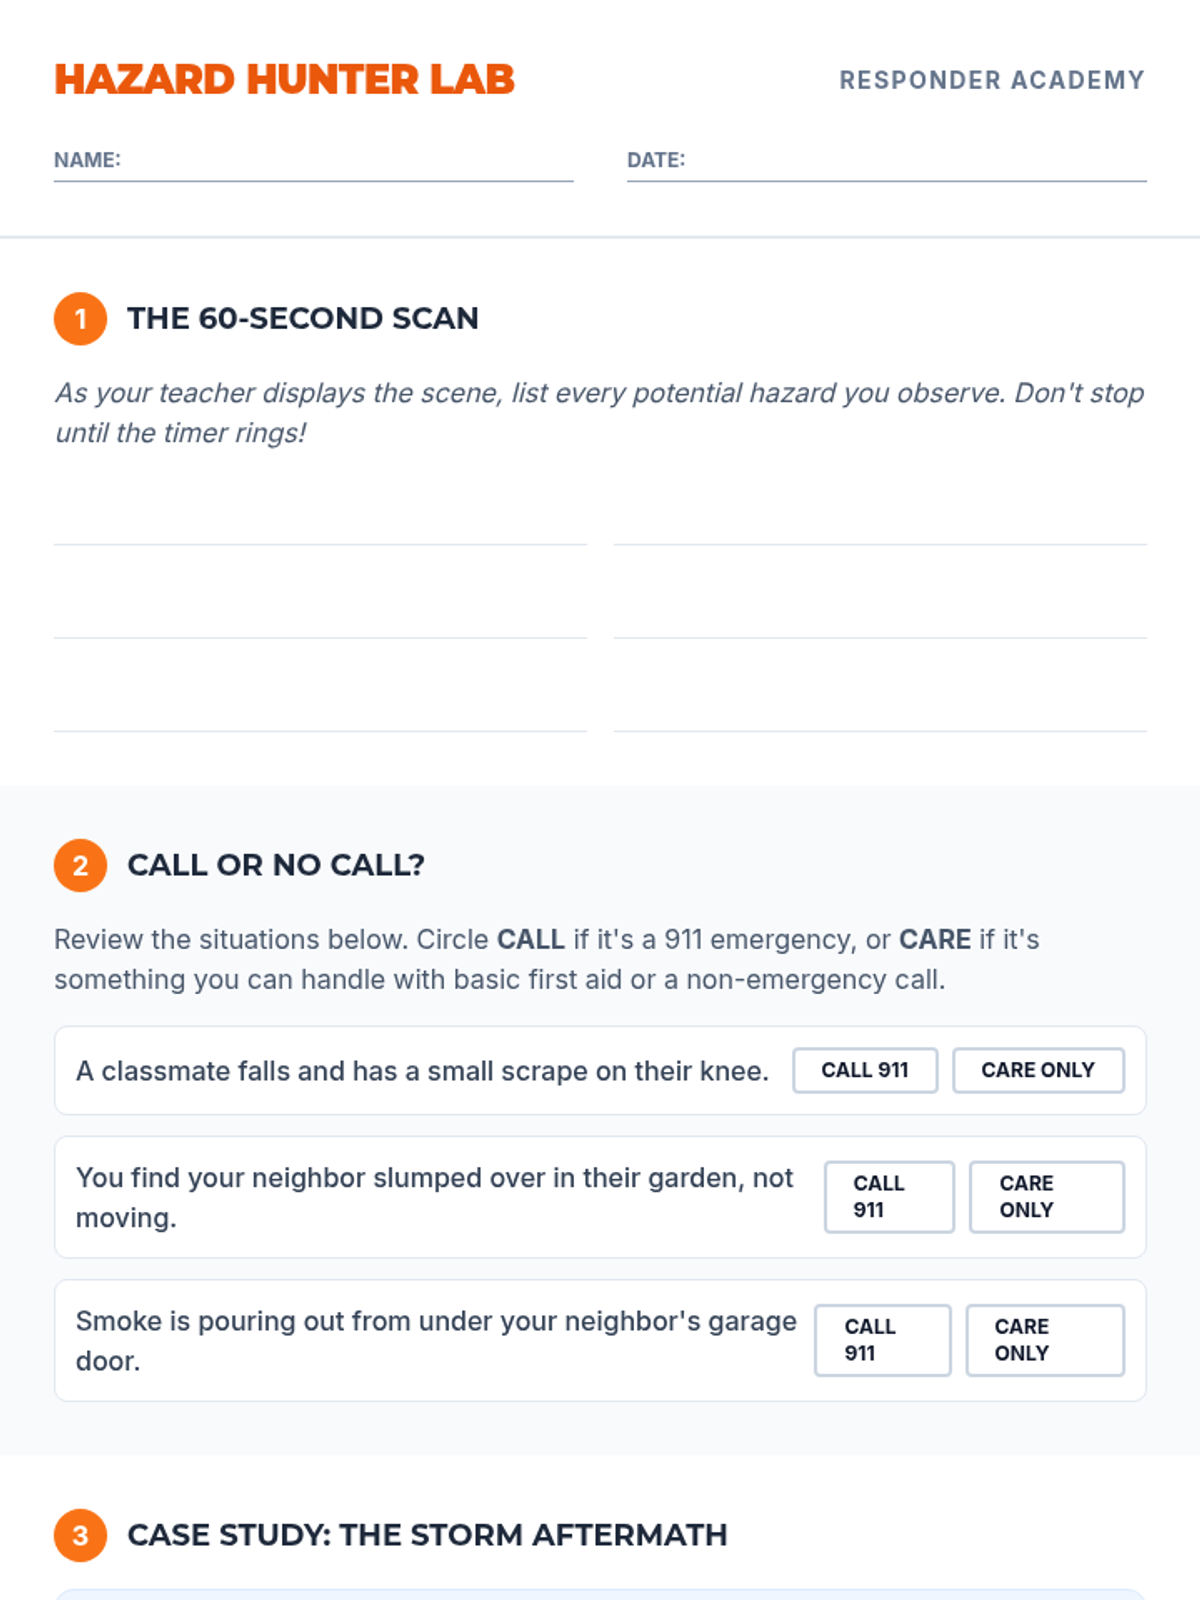Image resolution: width=1200 pixels, height=1600 pixels.
Task: Choose CARE ONLY for slumped neighbor
Action: pos(1047,1197)
